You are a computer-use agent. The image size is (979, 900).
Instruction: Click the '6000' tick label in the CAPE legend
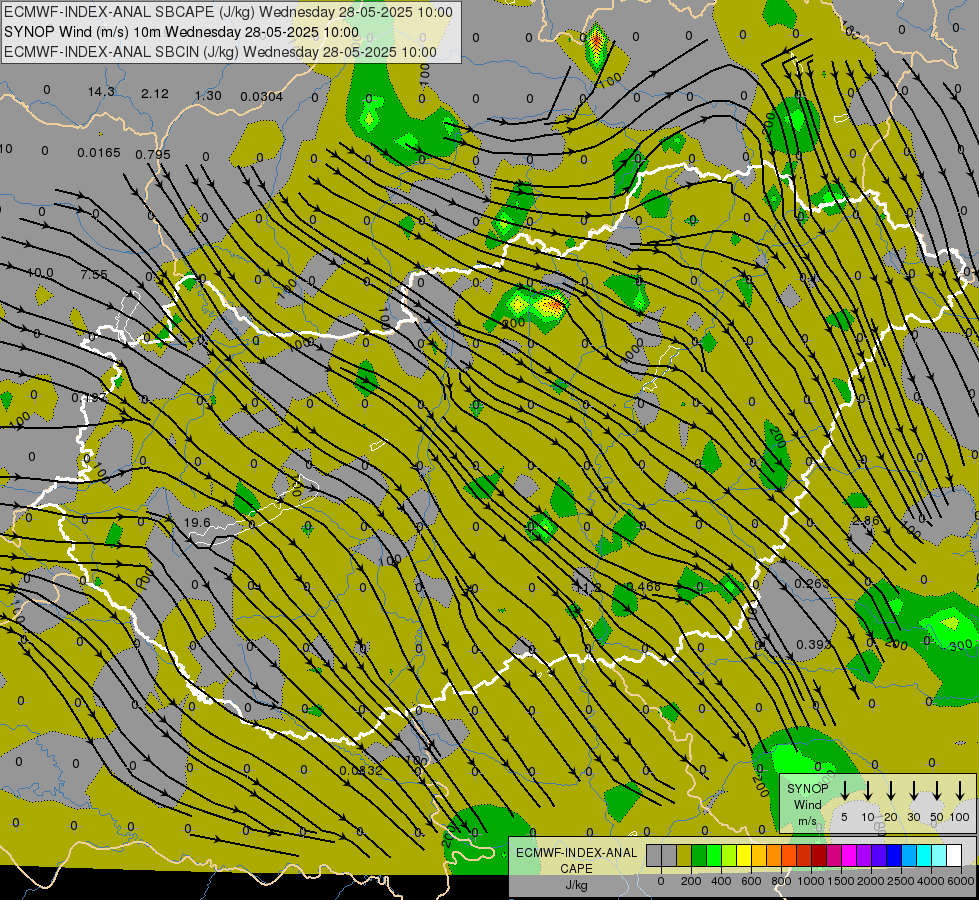tap(961, 881)
